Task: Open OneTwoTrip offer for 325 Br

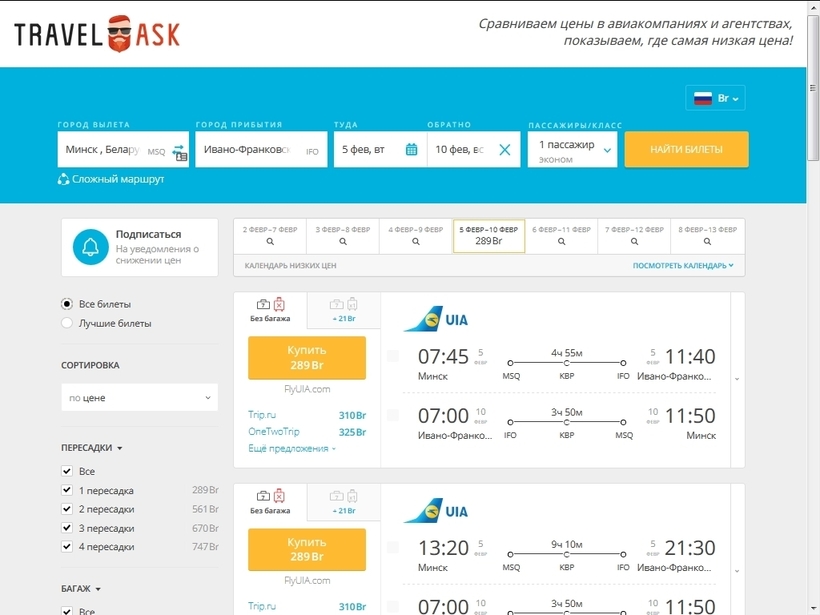Action: click(x=307, y=432)
